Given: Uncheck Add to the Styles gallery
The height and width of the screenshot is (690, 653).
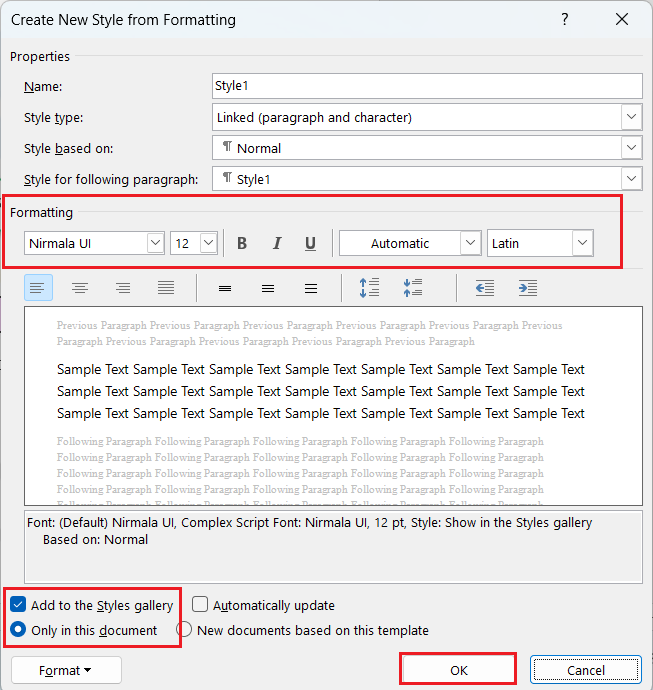Looking at the screenshot, I should pos(18,605).
